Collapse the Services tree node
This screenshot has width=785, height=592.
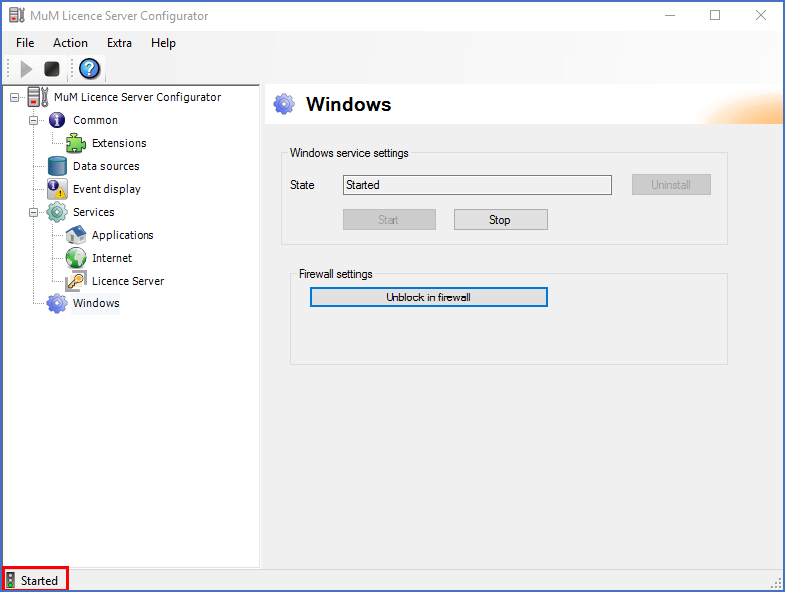point(33,212)
